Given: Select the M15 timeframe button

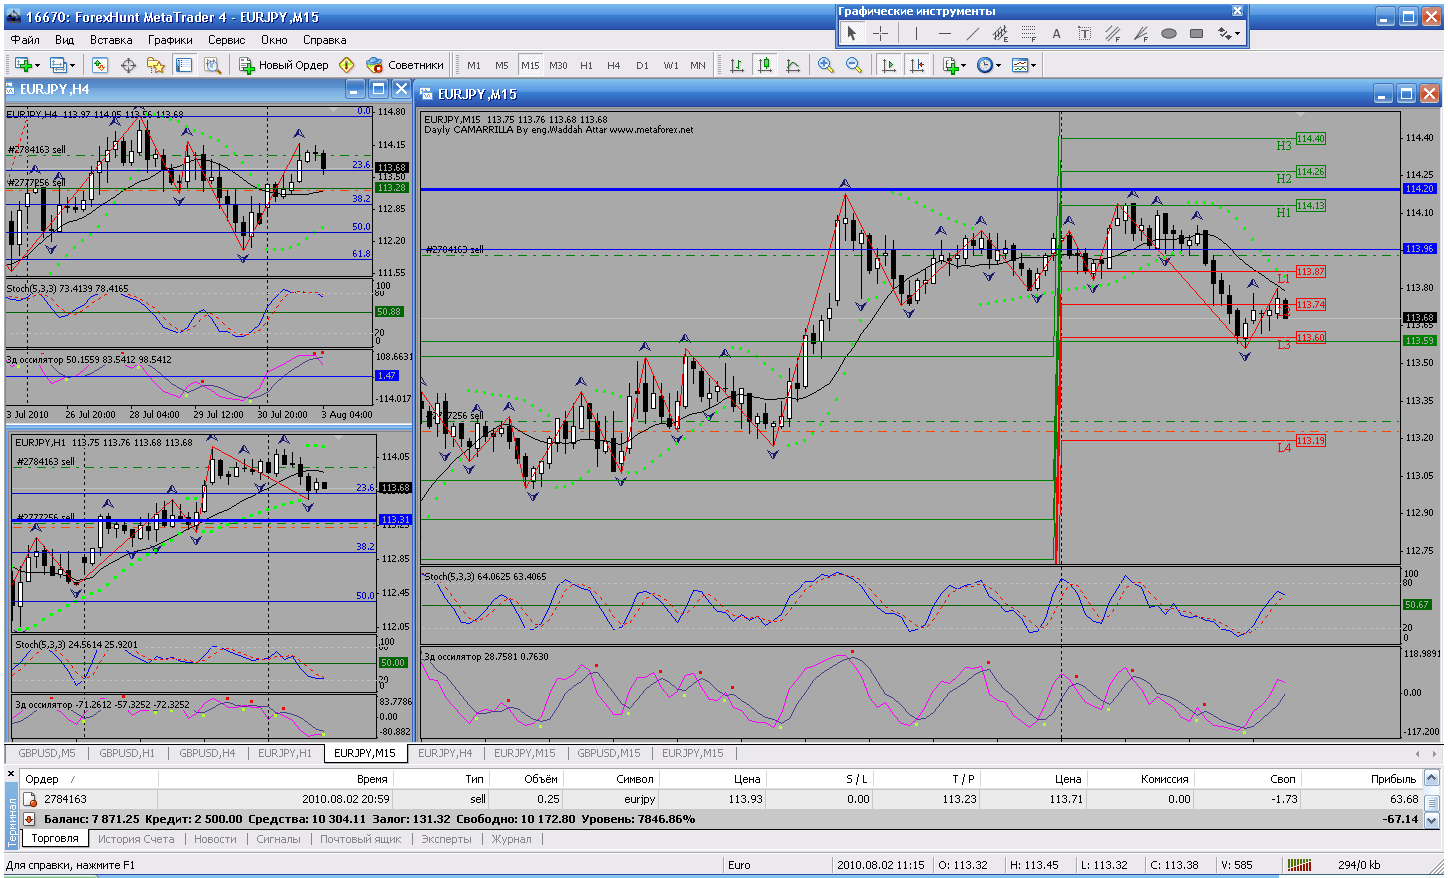Looking at the screenshot, I should click(x=530, y=65).
